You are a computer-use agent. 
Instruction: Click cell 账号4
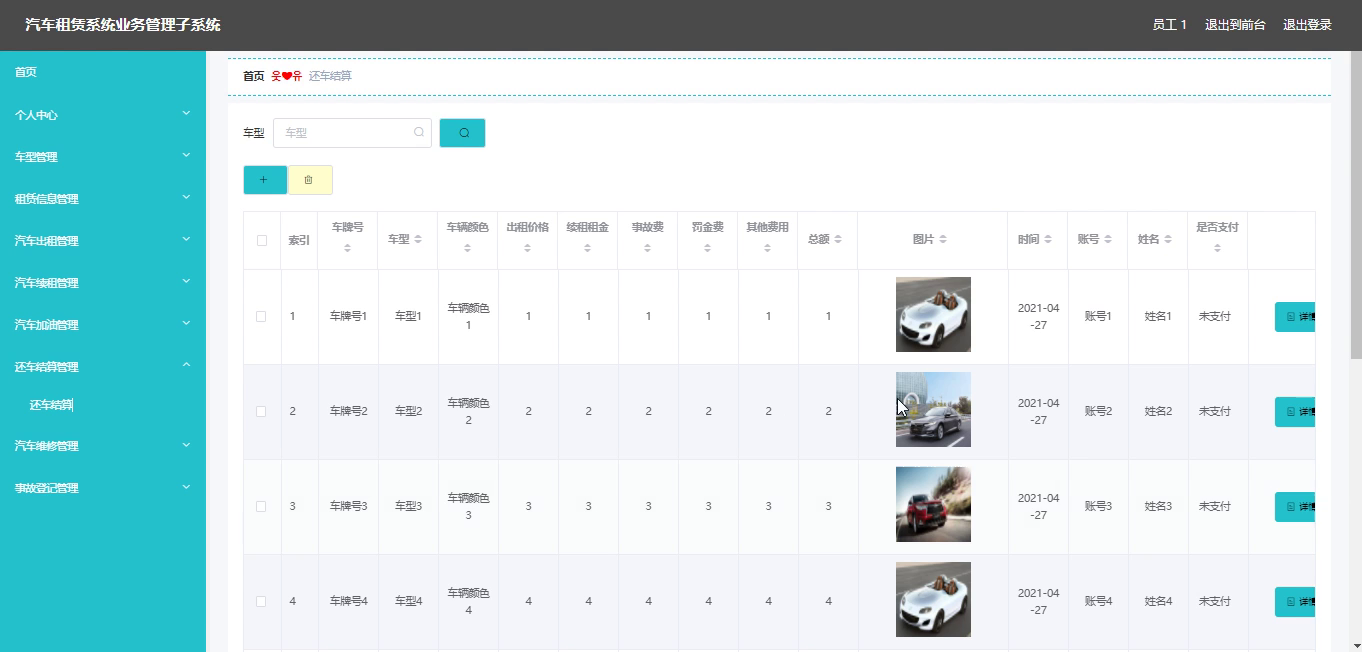point(1098,601)
